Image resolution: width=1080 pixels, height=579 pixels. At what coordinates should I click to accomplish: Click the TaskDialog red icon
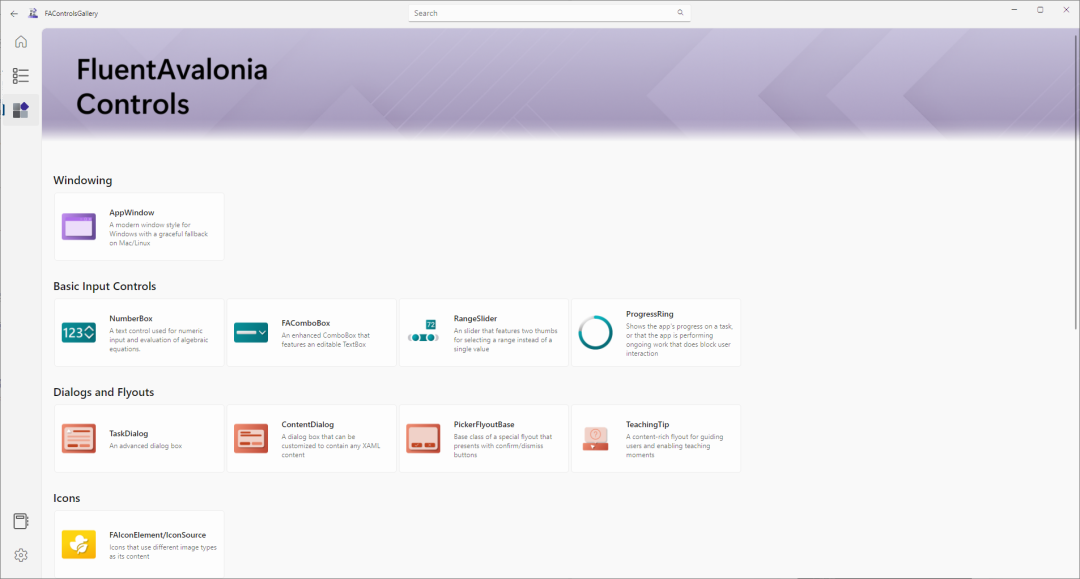click(x=79, y=439)
